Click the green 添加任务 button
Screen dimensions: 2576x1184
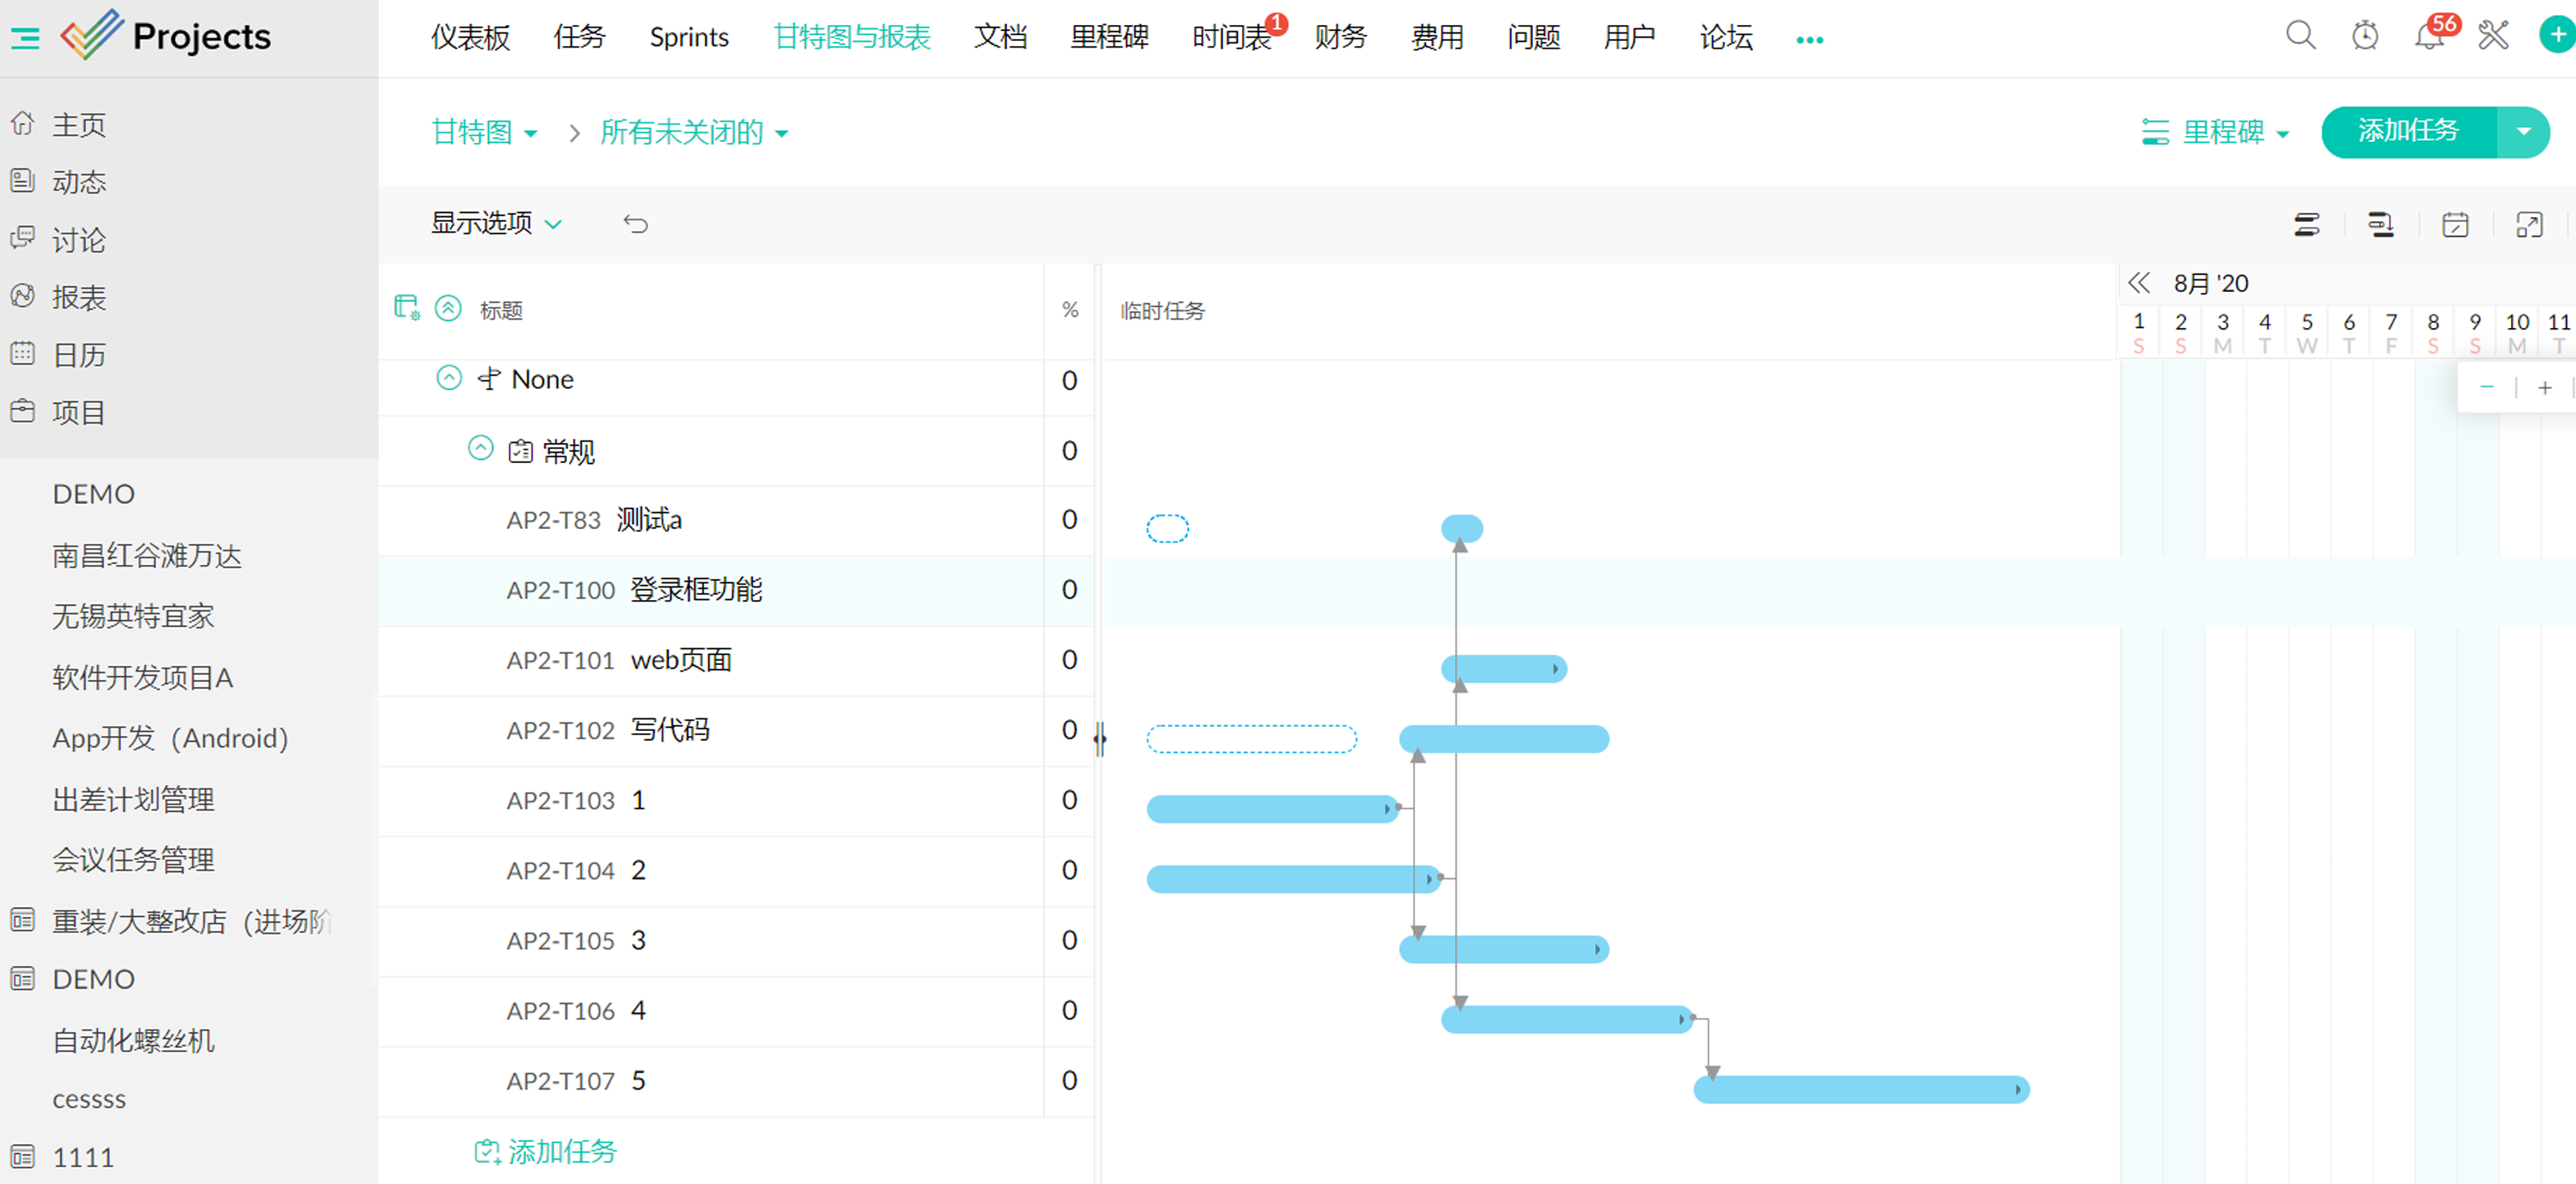2407,131
